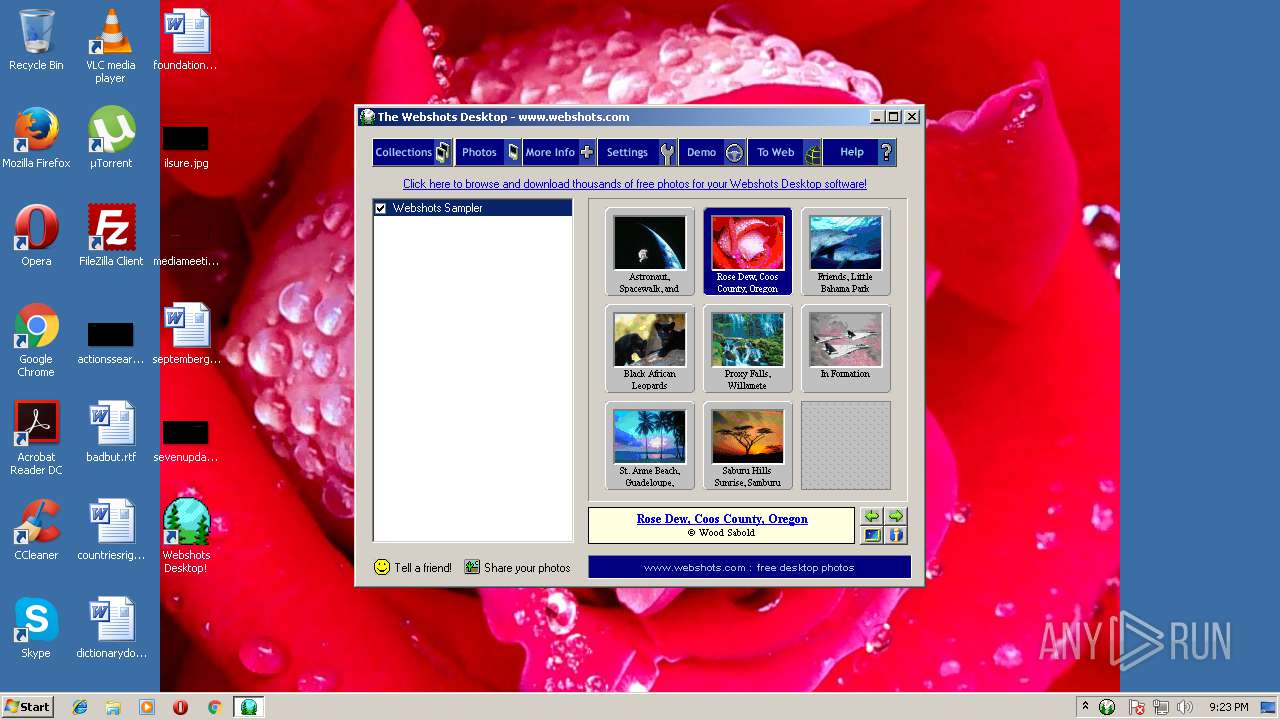The height and width of the screenshot is (720, 1280).
Task: Select the Proxy Falls, Willamete thumbnail
Action: point(747,348)
